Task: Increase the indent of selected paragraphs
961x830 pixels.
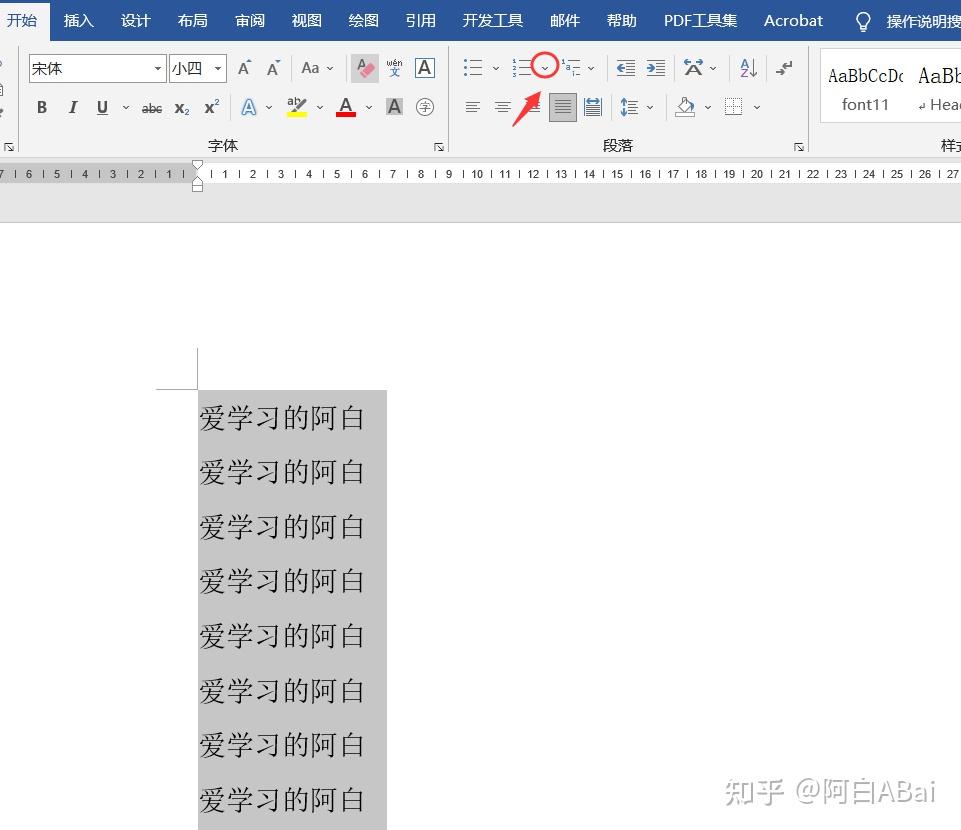Action: pos(655,68)
